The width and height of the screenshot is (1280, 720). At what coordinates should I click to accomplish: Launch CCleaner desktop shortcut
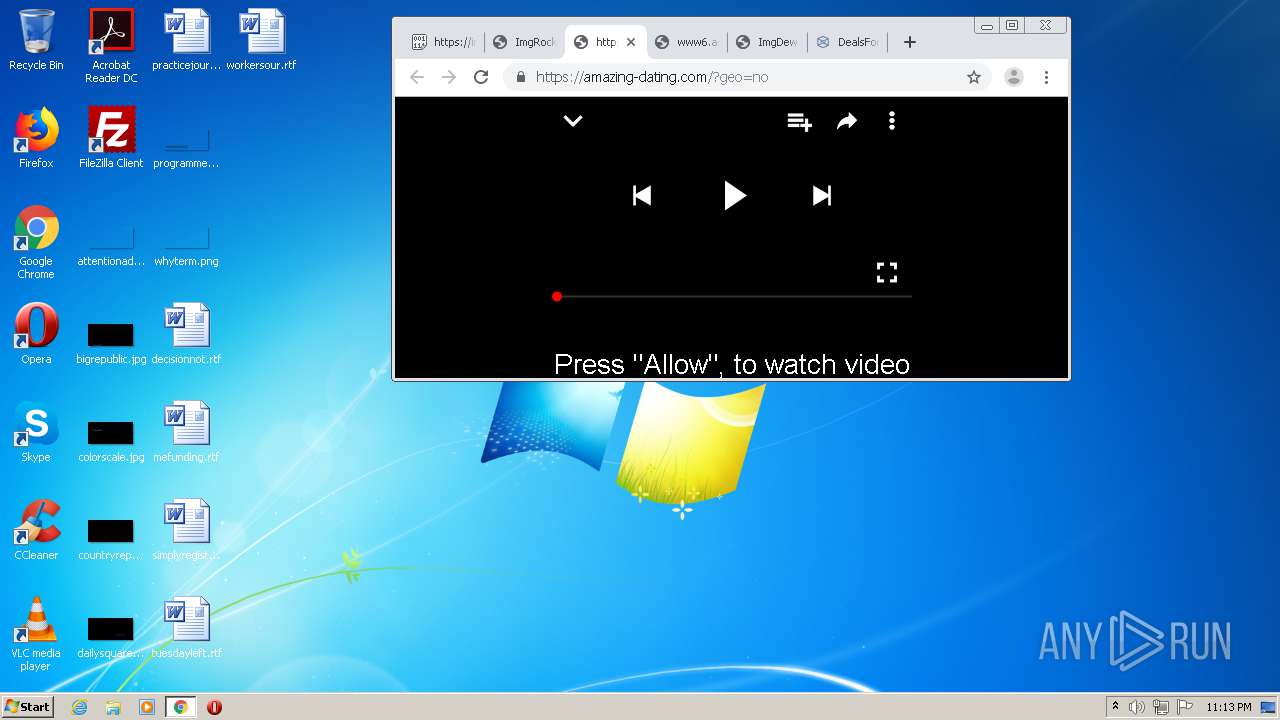[36, 530]
